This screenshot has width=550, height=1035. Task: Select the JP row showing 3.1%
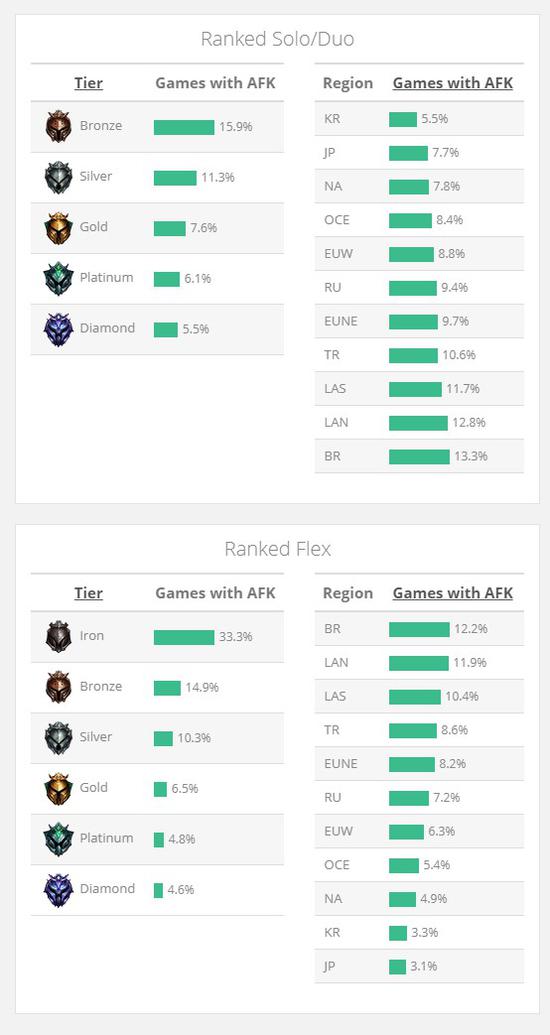[419, 966]
